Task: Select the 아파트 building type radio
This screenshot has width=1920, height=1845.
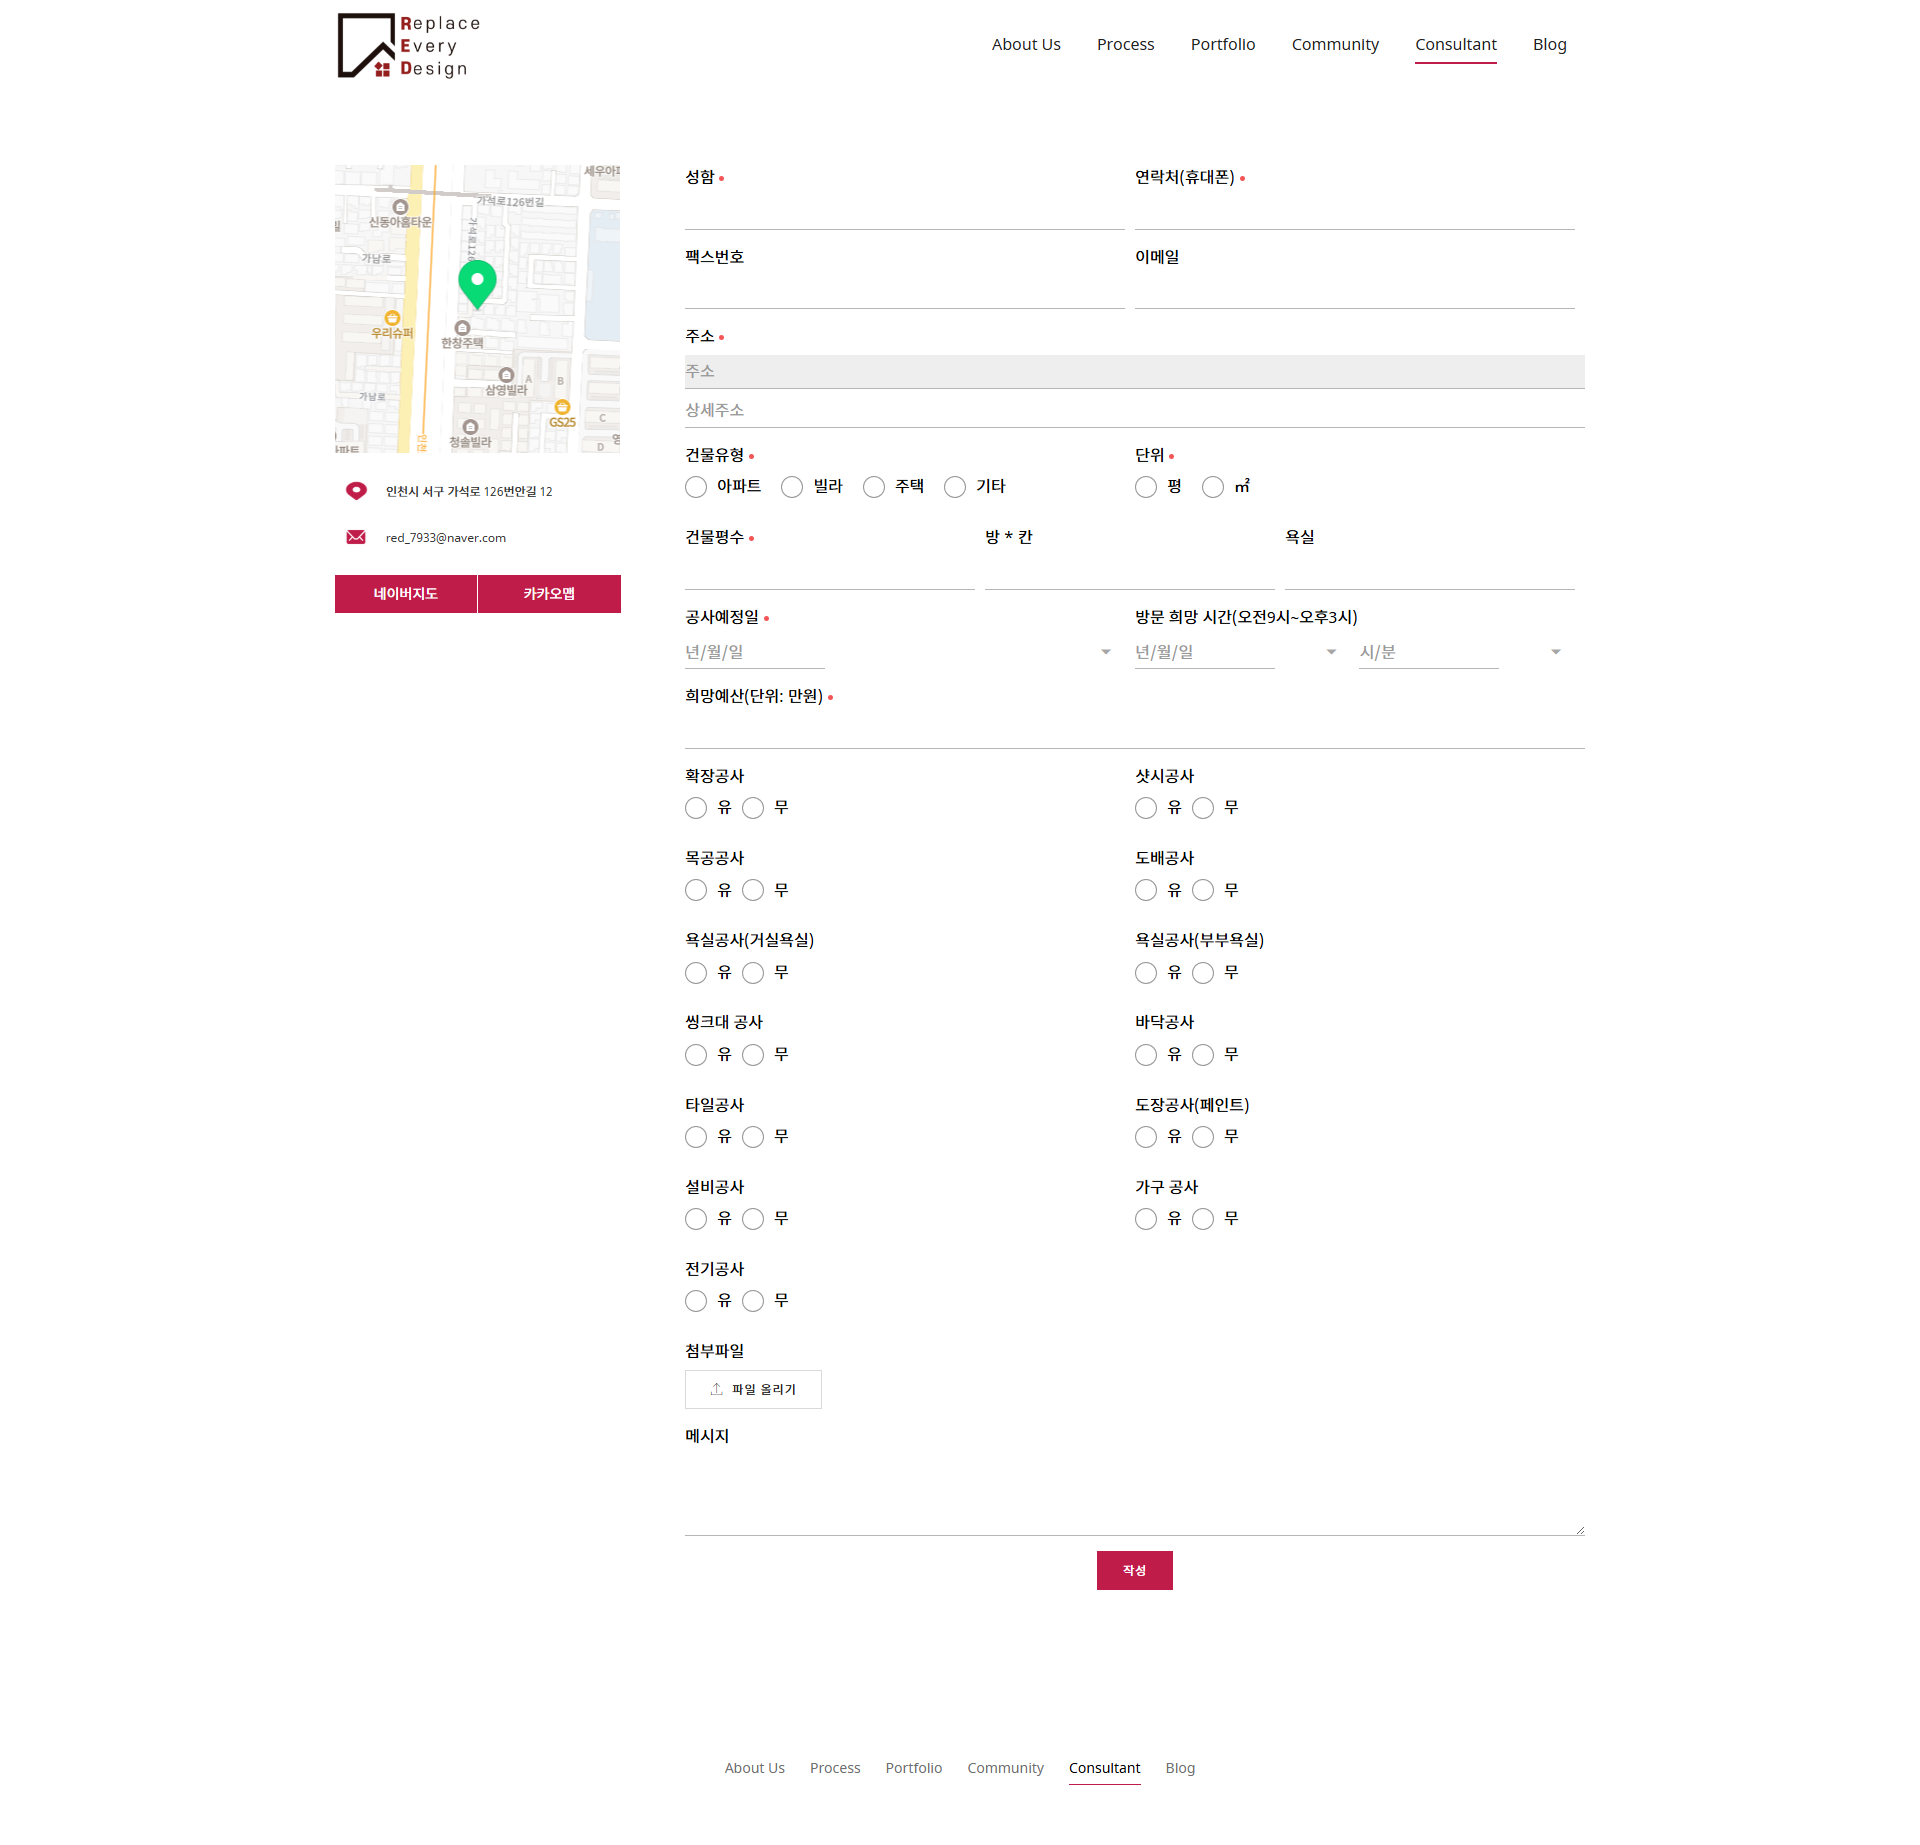Action: tap(696, 487)
